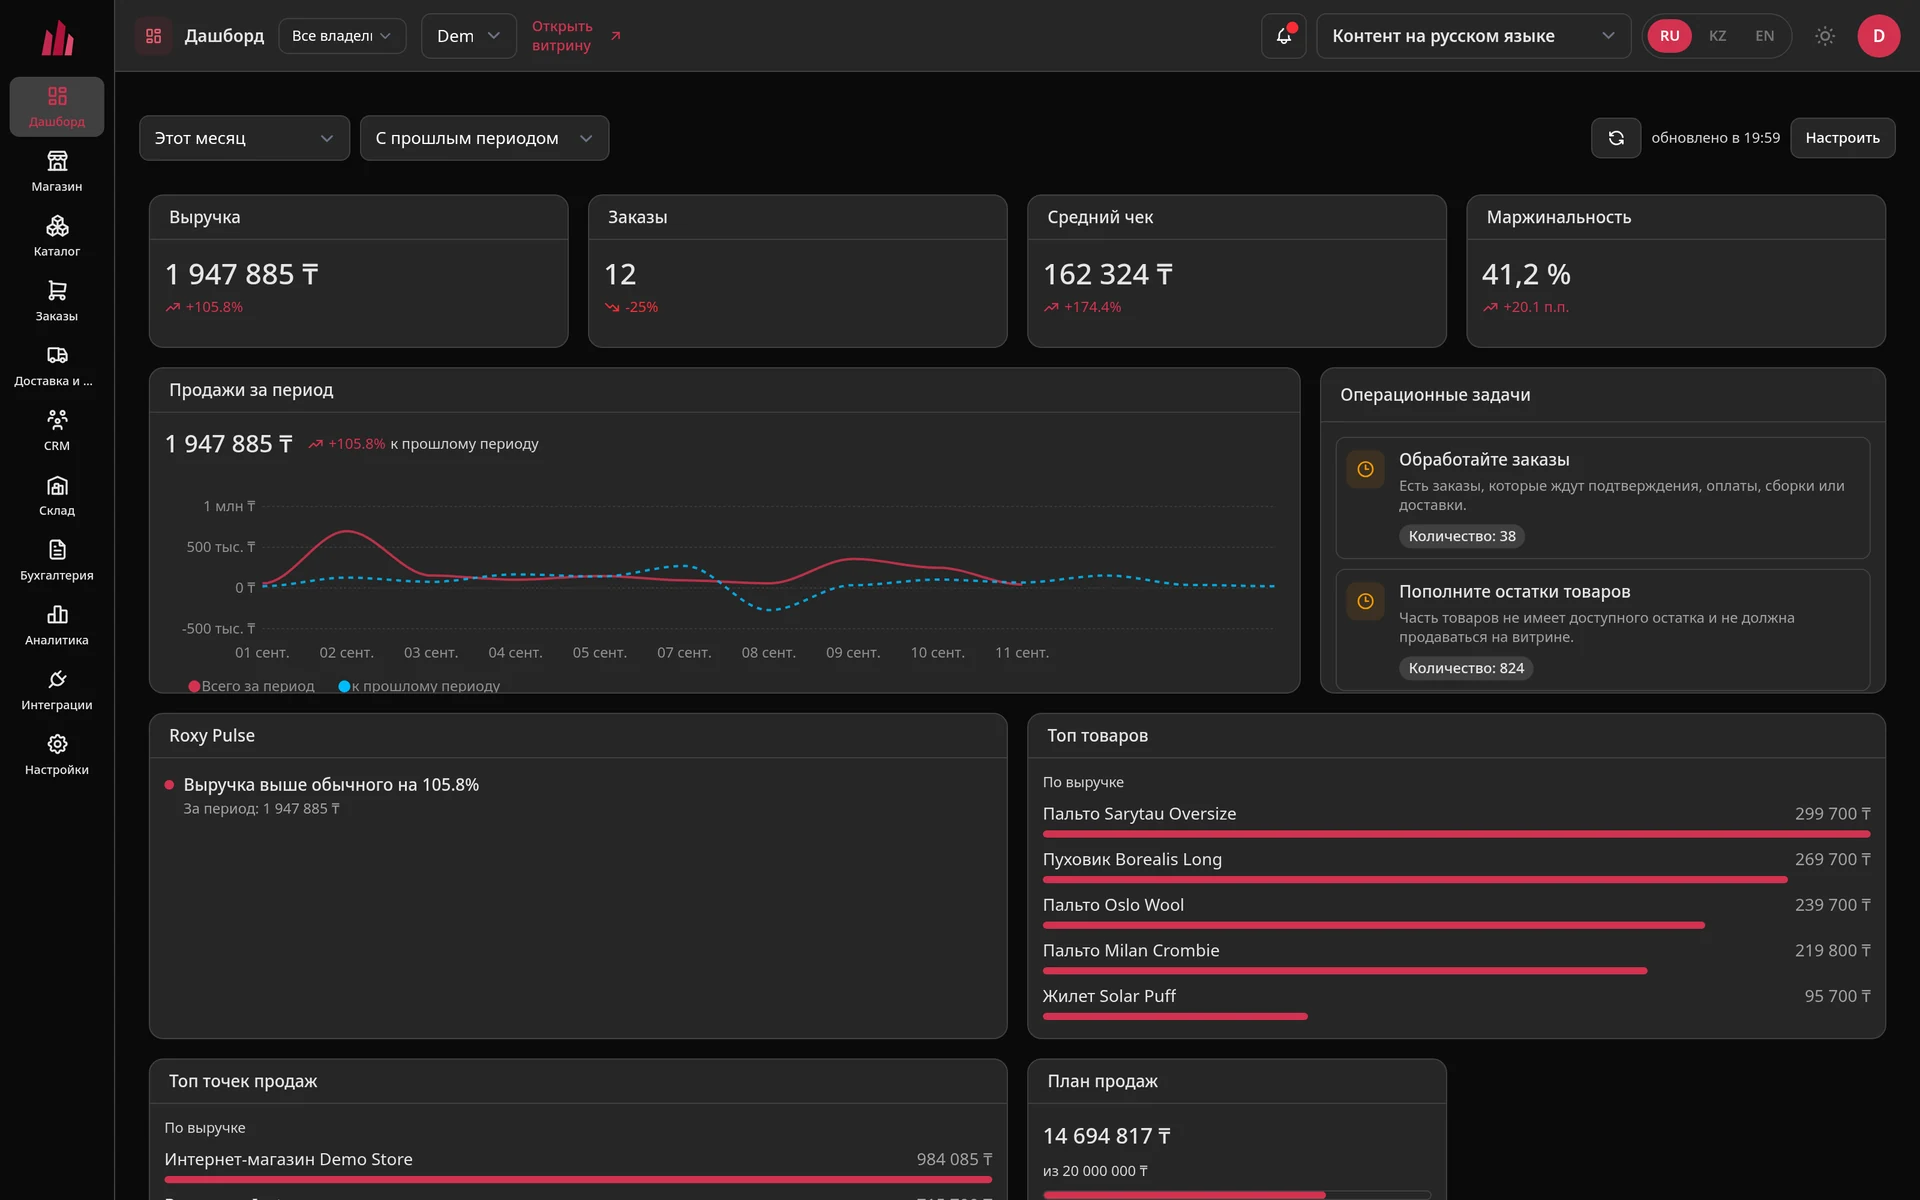Open the CRM sidebar icon

57,420
